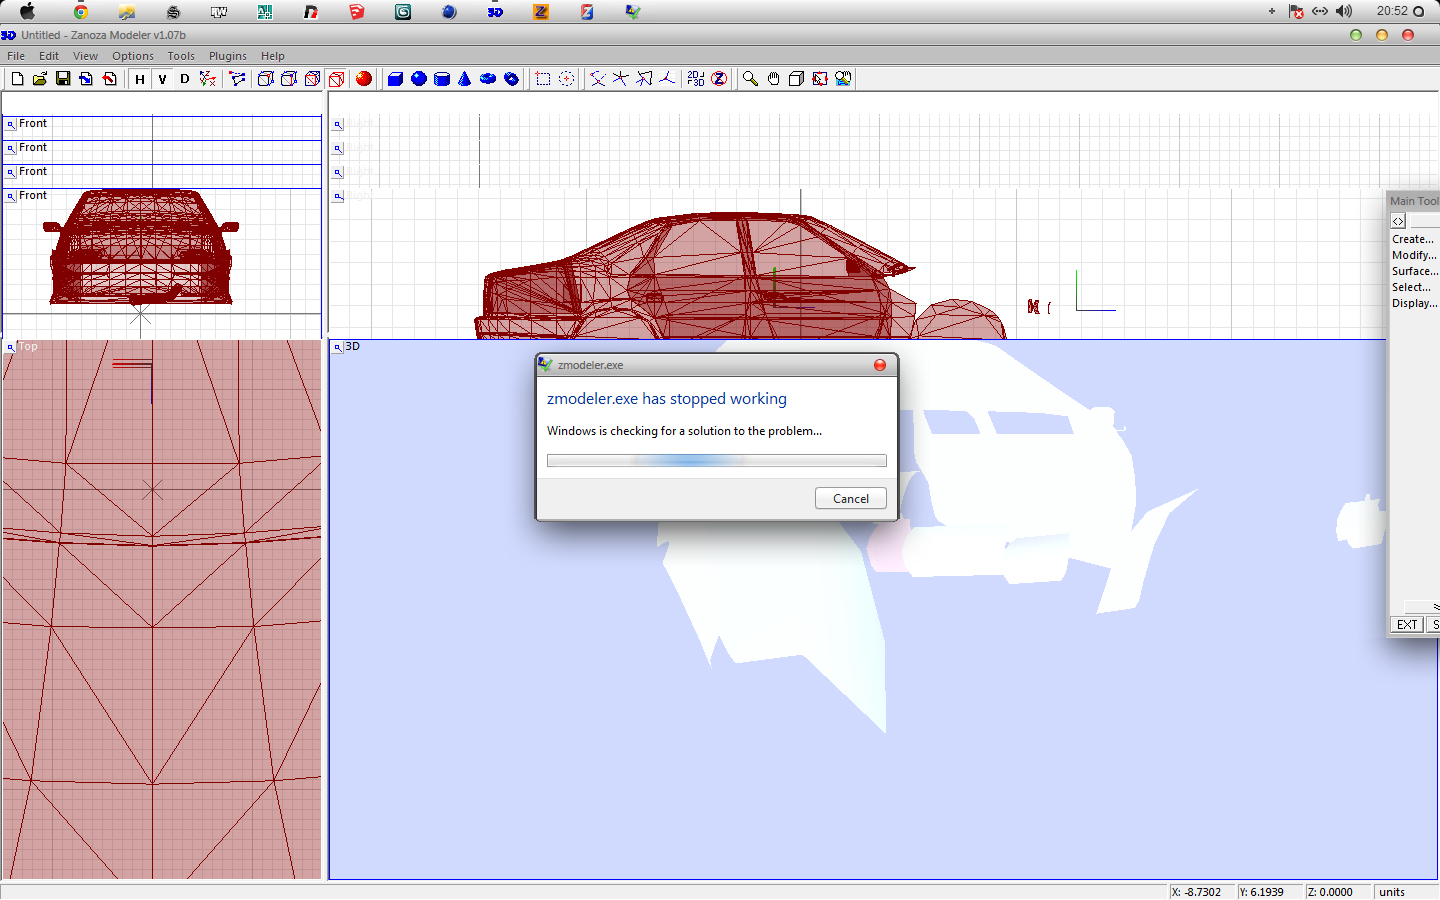The width and height of the screenshot is (1440, 900).
Task: Click the magnifier with picture icon
Action: (843, 79)
